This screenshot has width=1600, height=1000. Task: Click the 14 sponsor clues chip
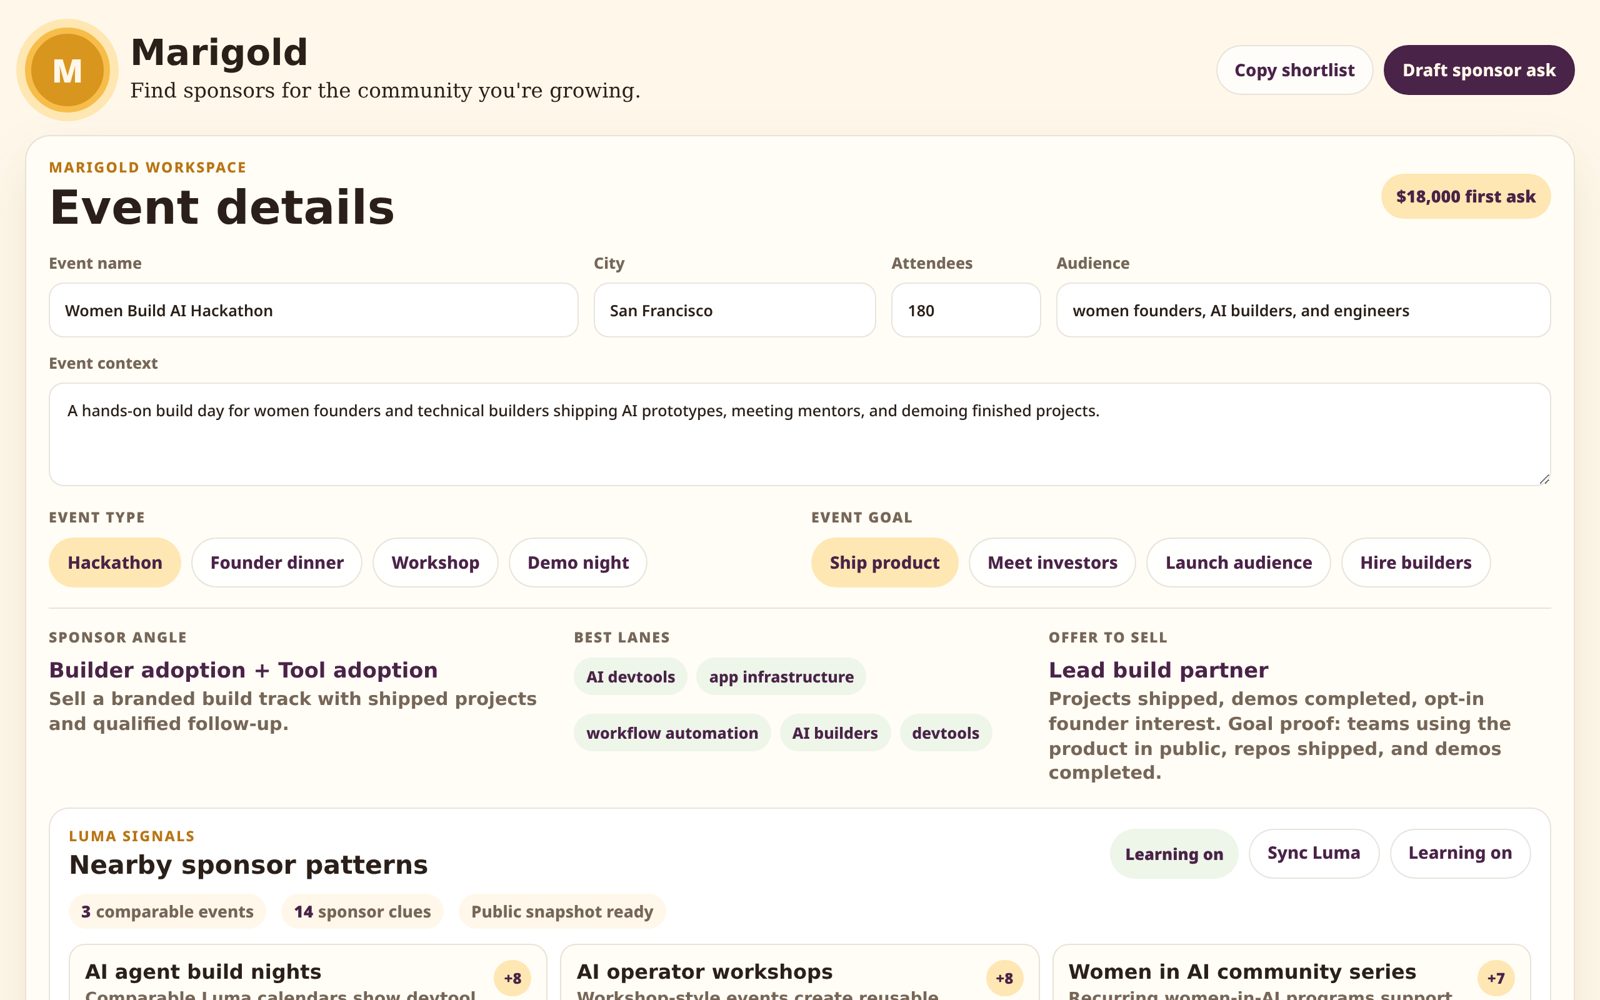click(x=362, y=911)
